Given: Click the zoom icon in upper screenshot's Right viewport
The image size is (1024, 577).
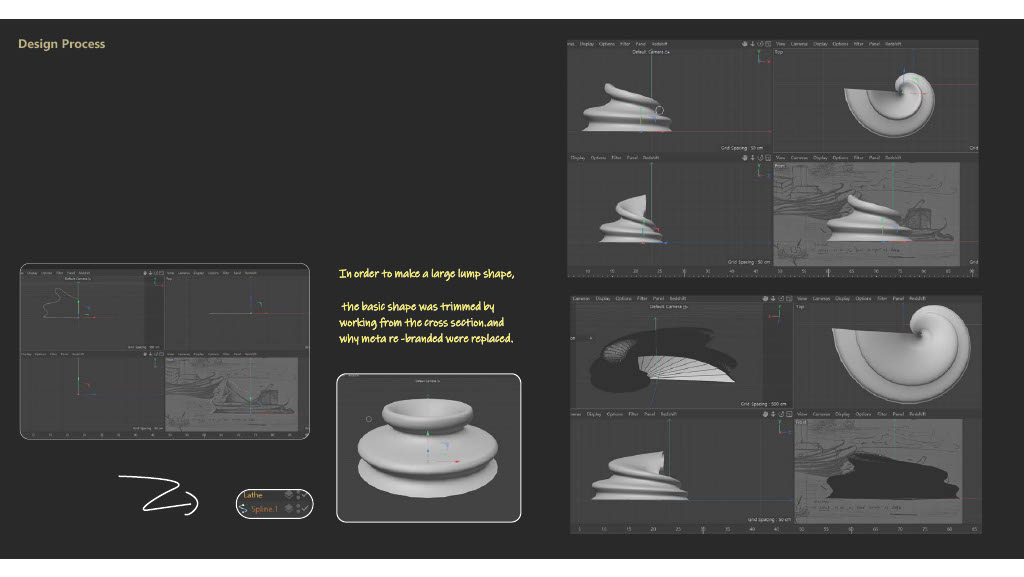Looking at the screenshot, I should 752,157.
